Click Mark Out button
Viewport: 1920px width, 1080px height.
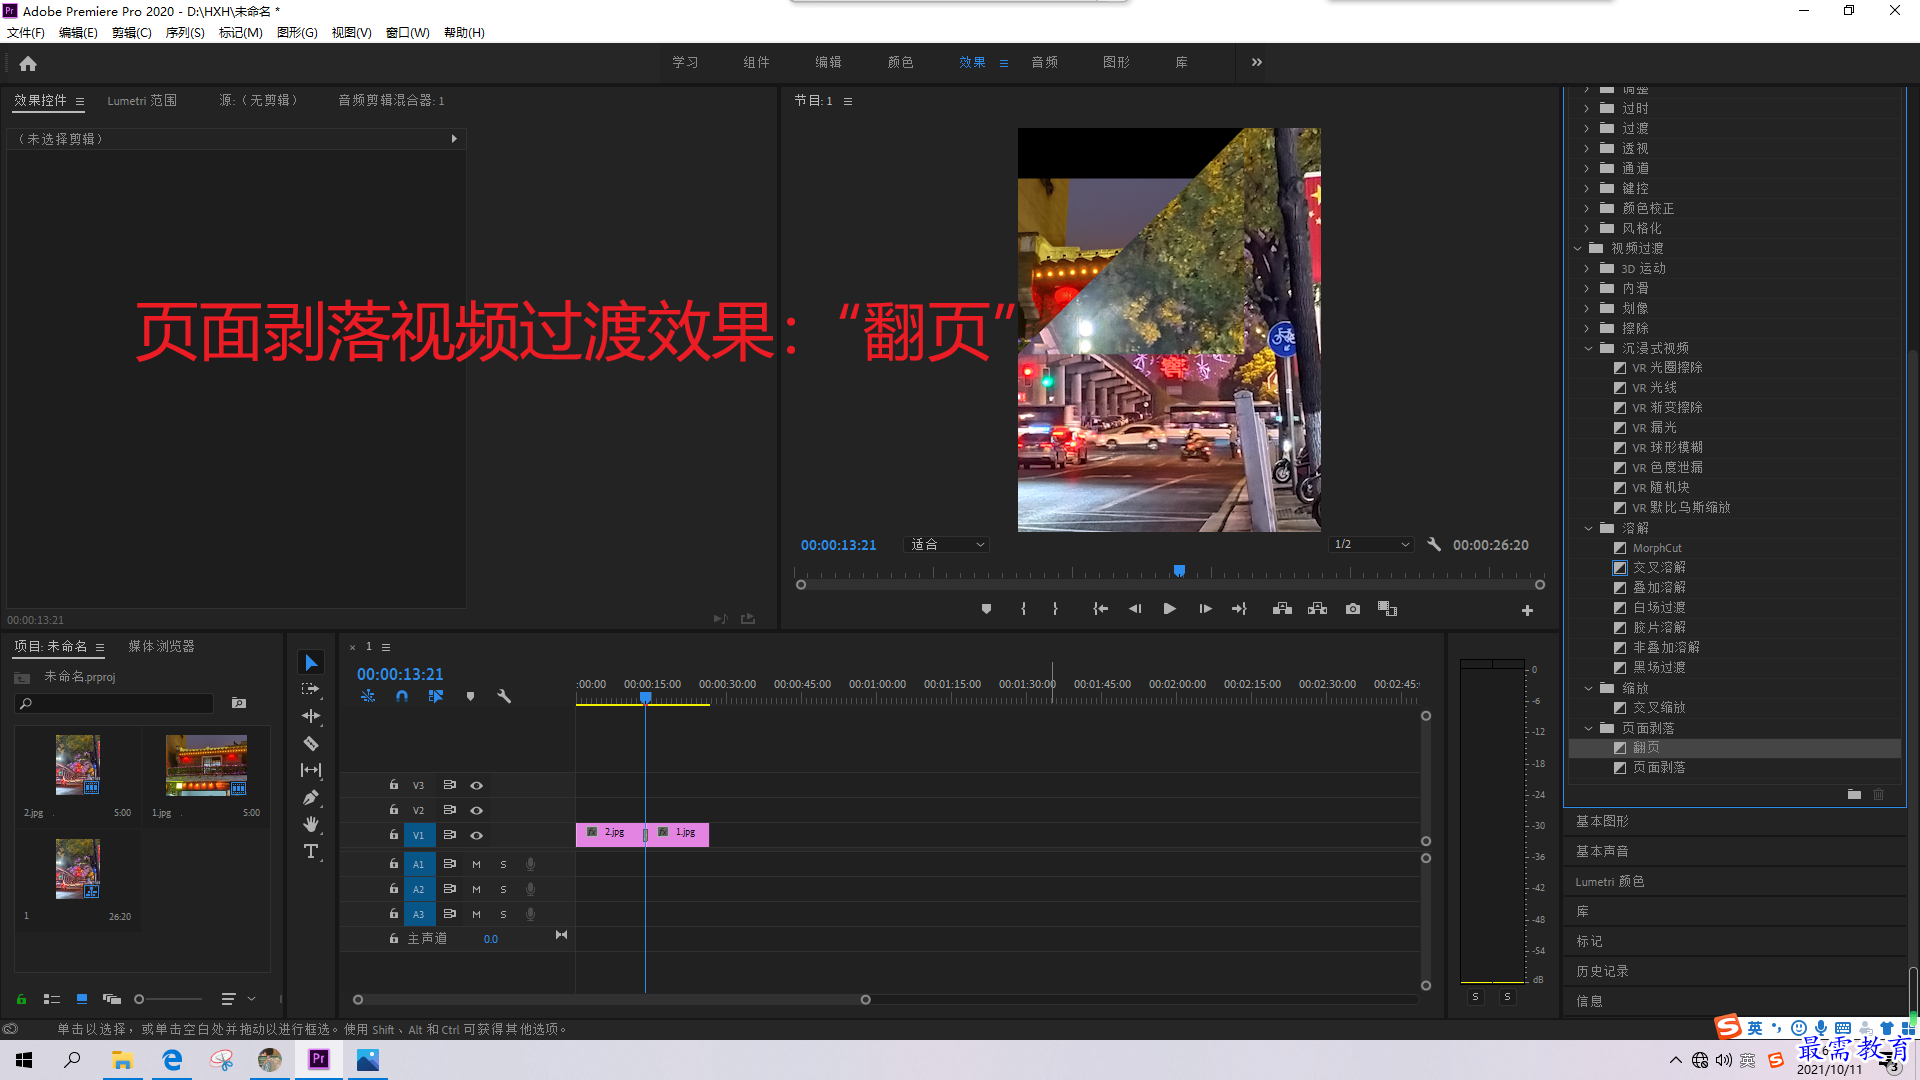point(1055,609)
